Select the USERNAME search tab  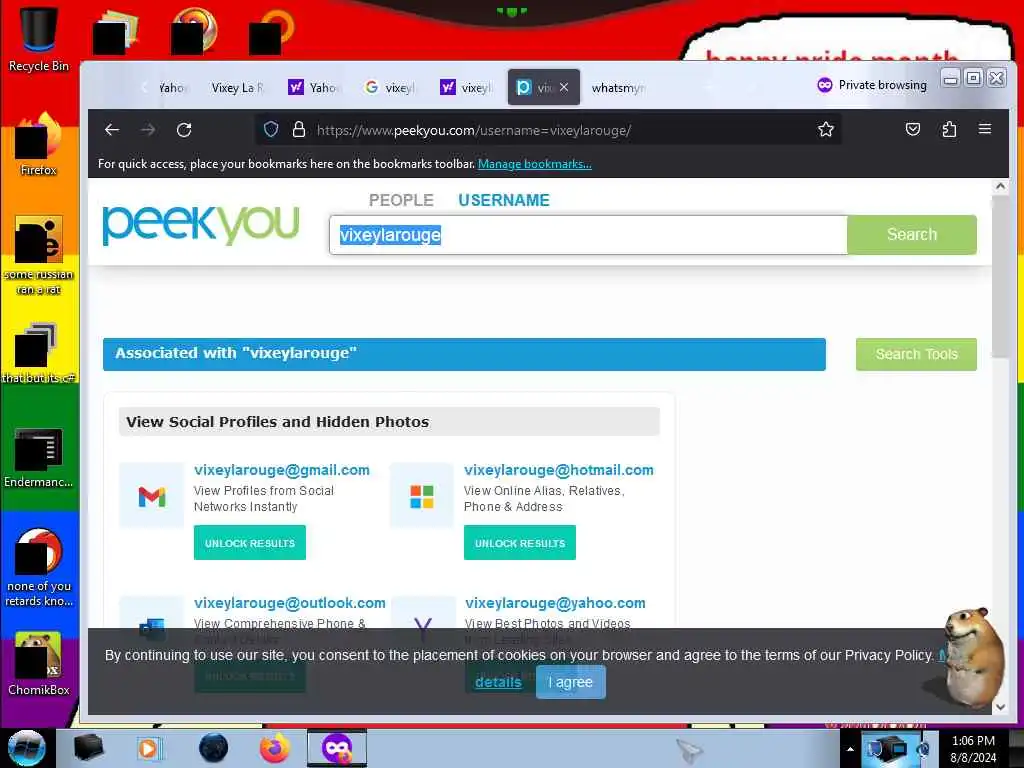(504, 200)
